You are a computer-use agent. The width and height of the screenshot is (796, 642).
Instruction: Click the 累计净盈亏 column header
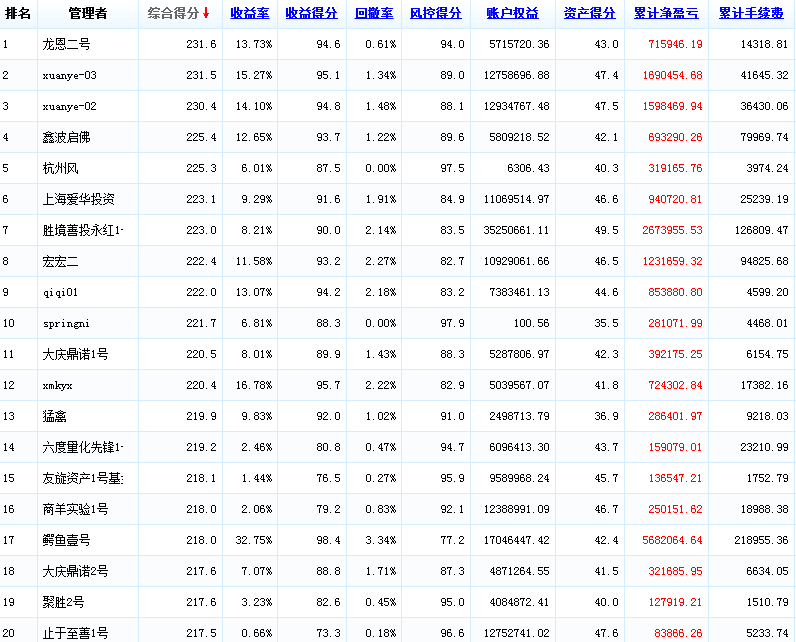[666, 14]
